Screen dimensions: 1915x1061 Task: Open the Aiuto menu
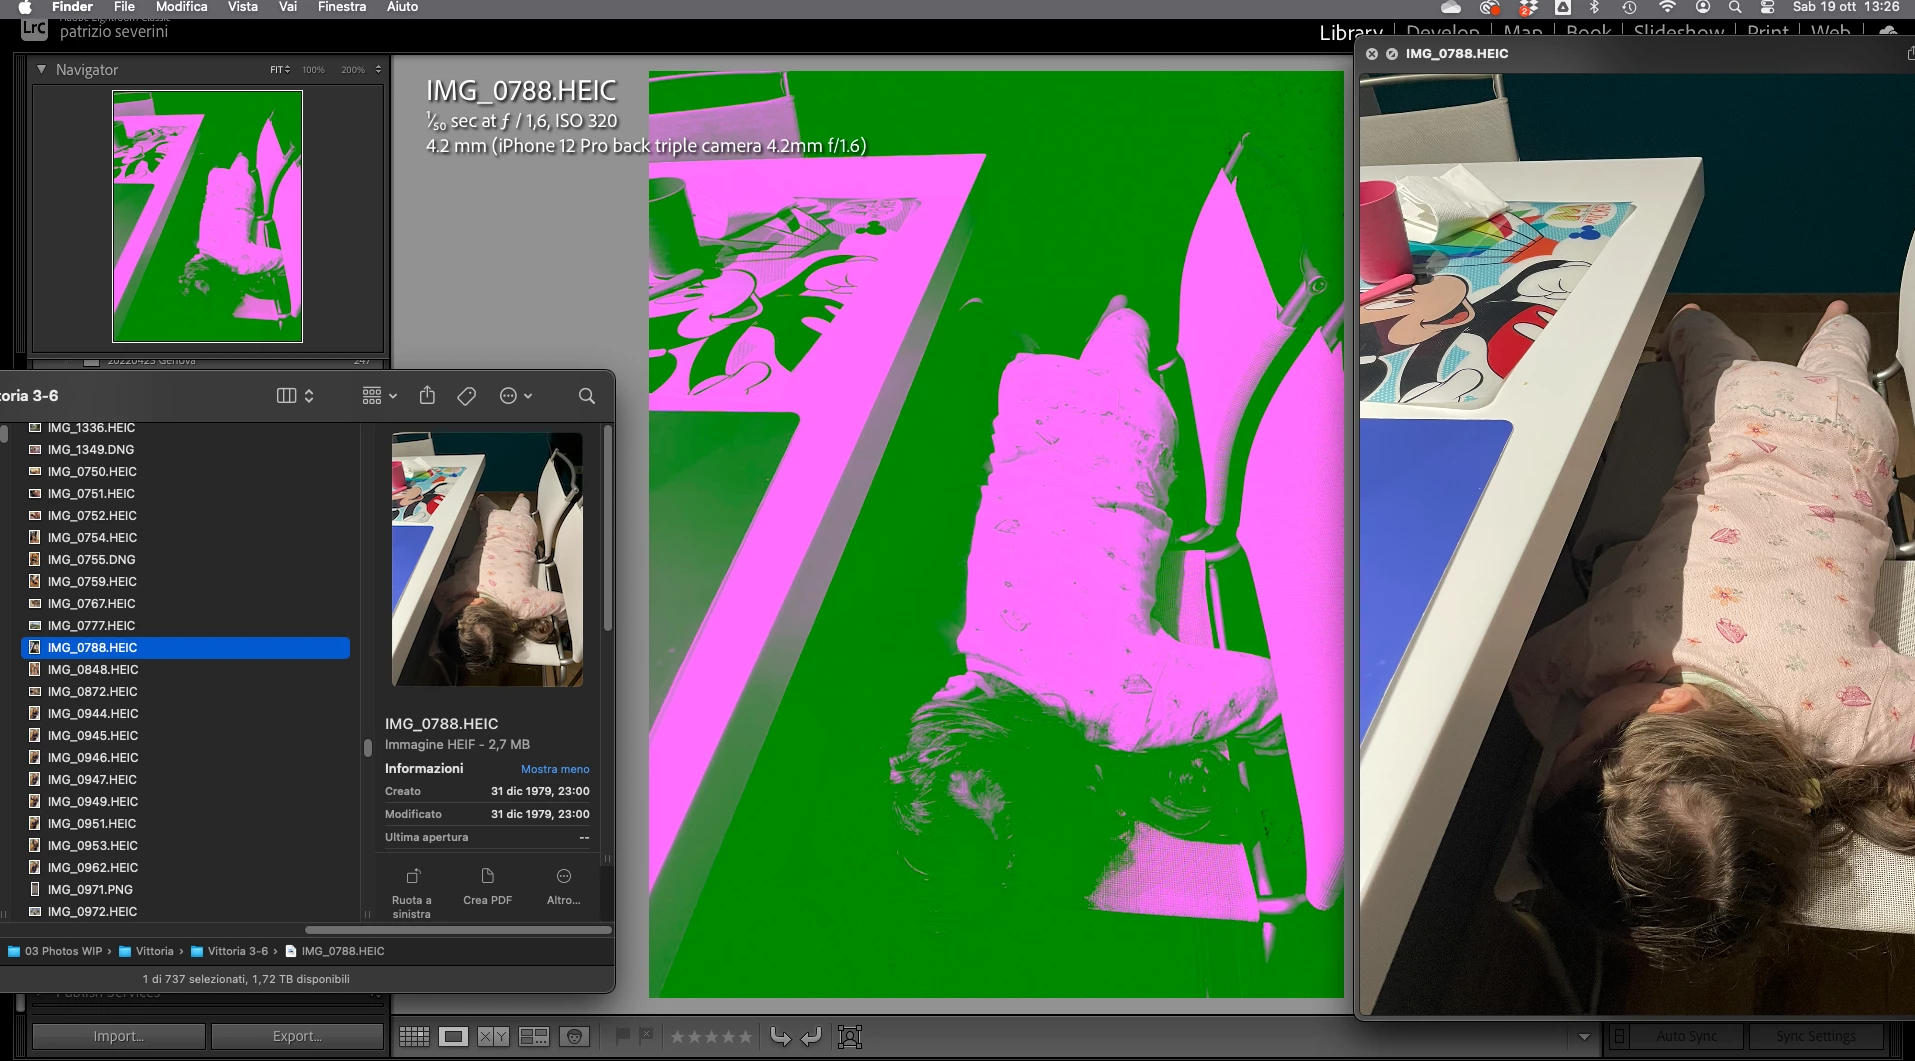coord(403,7)
